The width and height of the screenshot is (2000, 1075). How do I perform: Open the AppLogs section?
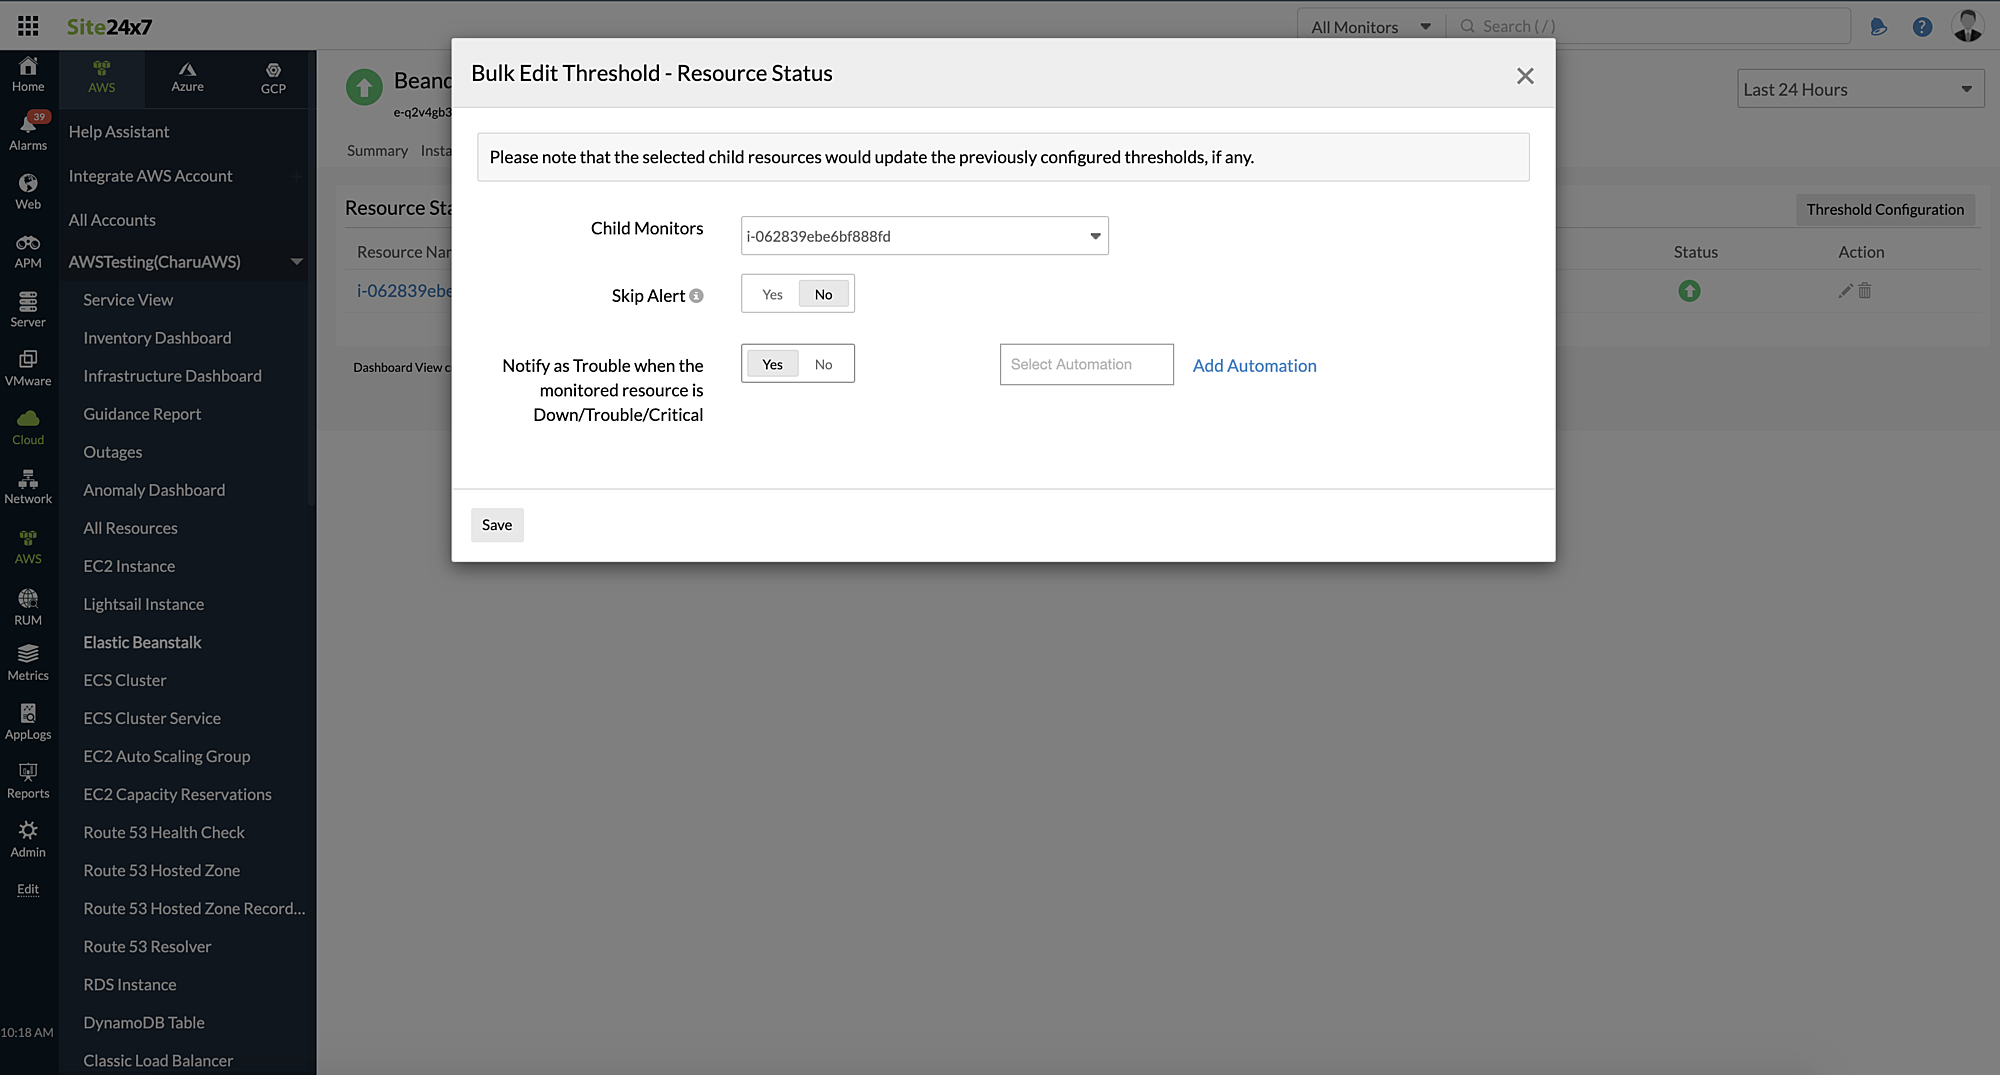click(x=28, y=720)
